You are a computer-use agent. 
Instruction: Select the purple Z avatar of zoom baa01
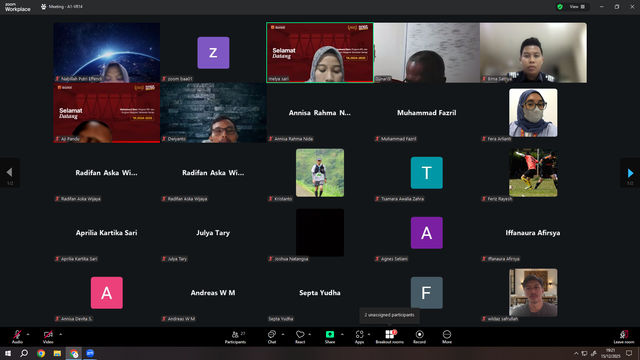coord(213,53)
